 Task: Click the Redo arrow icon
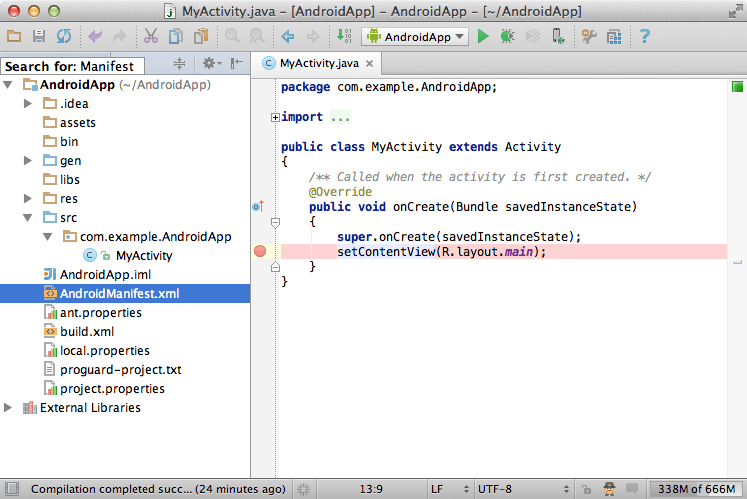(120, 36)
